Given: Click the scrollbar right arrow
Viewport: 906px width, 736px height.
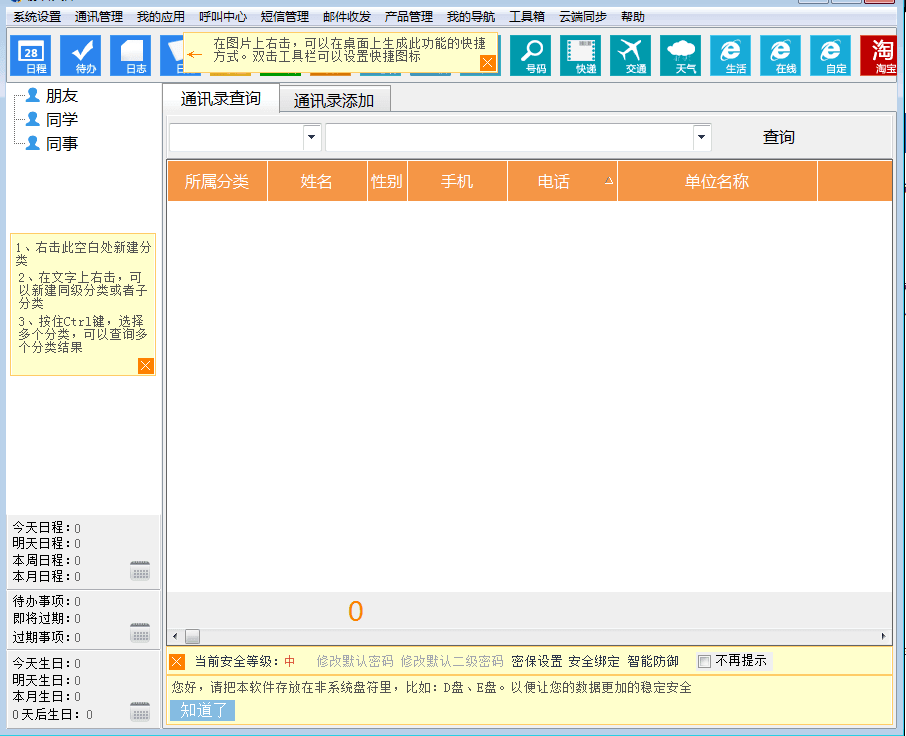Looking at the screenshot, I should click(x=883, y=636).
